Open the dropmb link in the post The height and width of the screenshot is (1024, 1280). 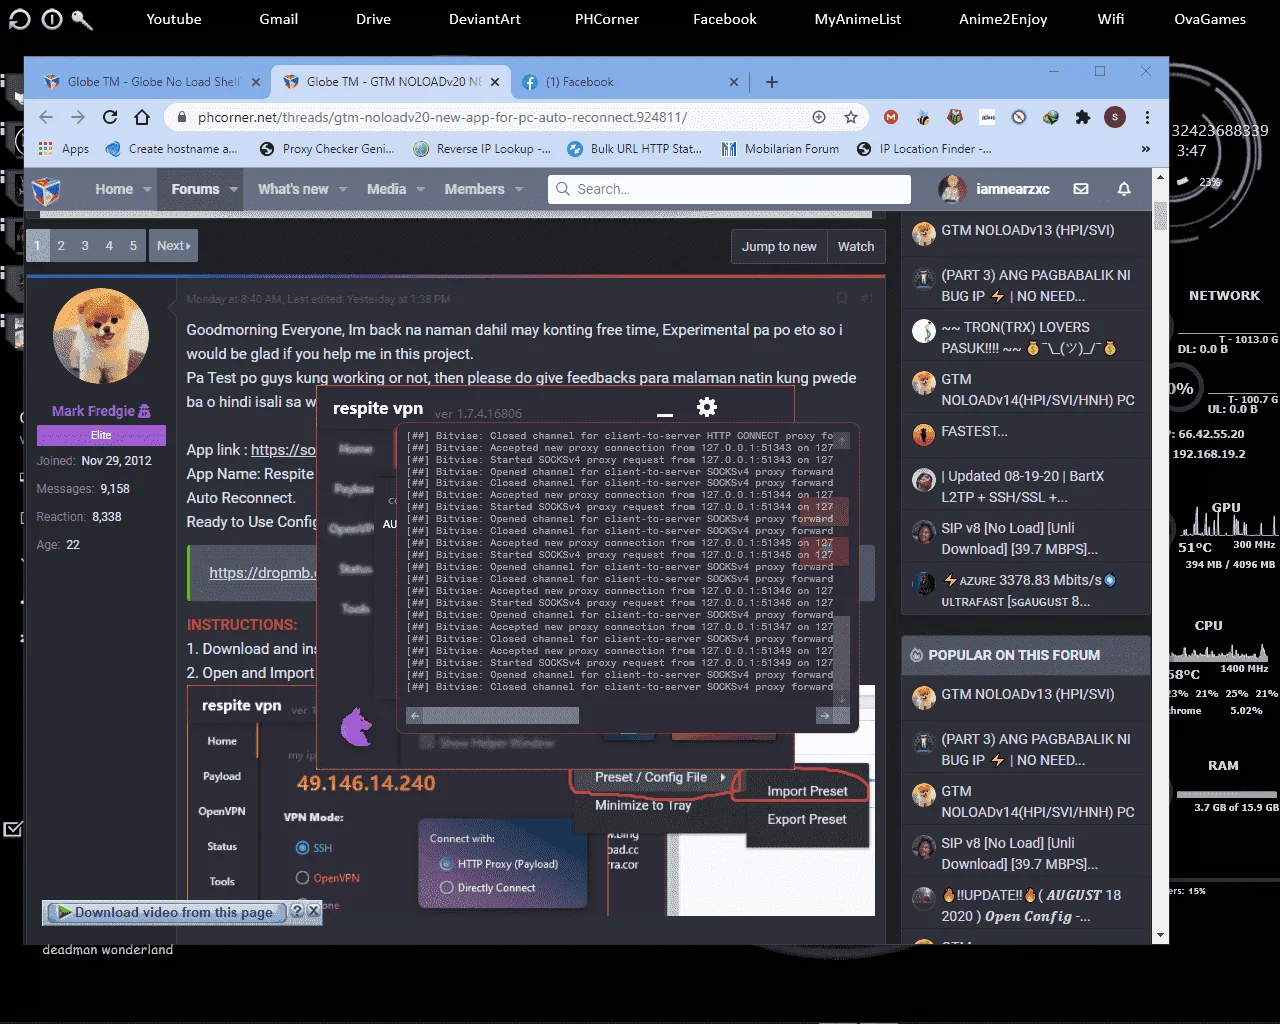click(262, 573)
